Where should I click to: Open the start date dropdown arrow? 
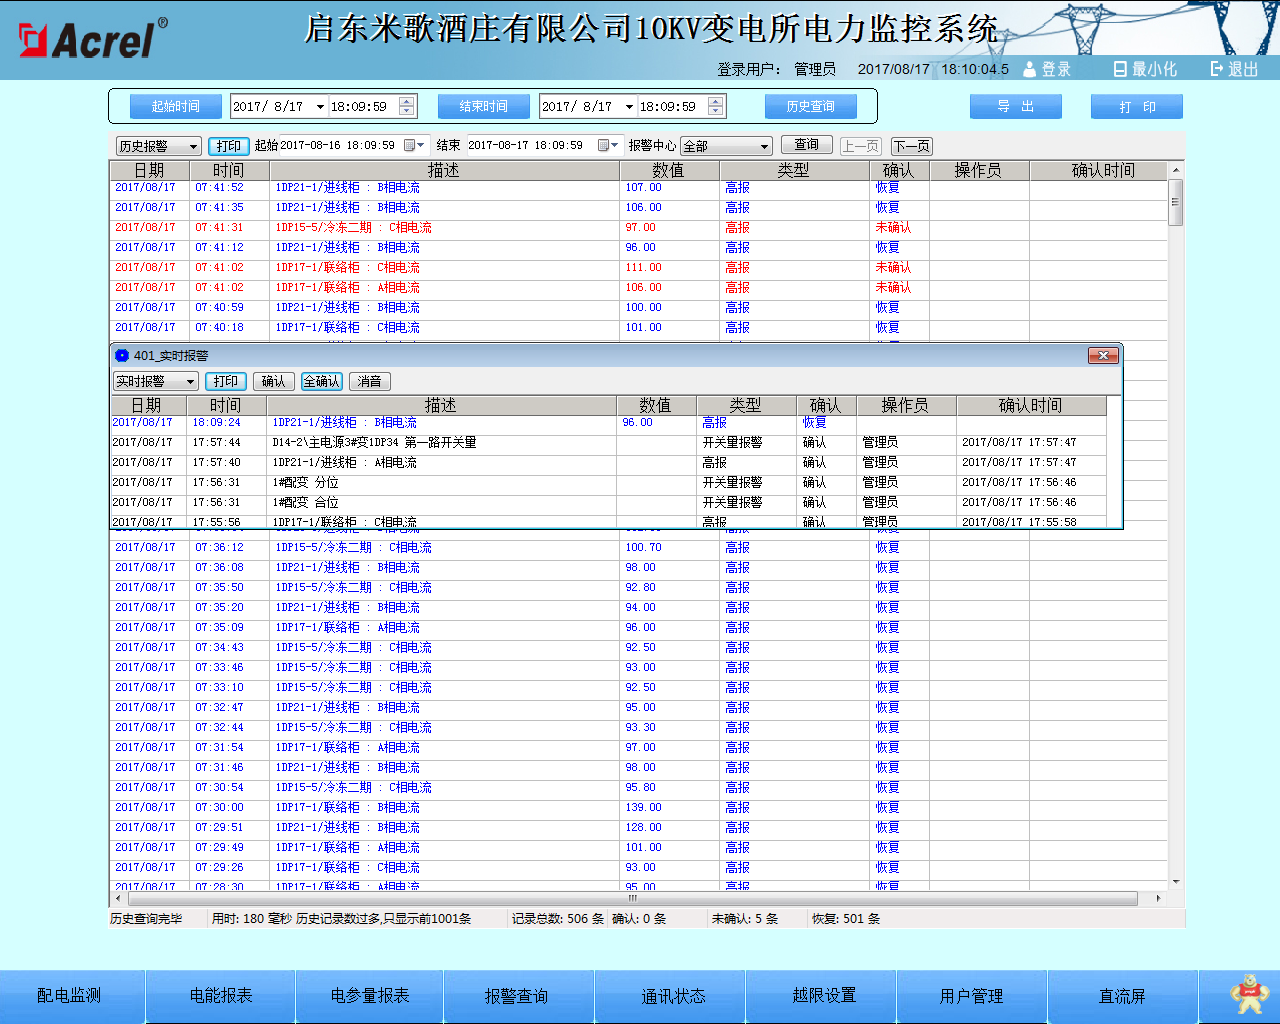pyautogui.click(x=320, y=107)
